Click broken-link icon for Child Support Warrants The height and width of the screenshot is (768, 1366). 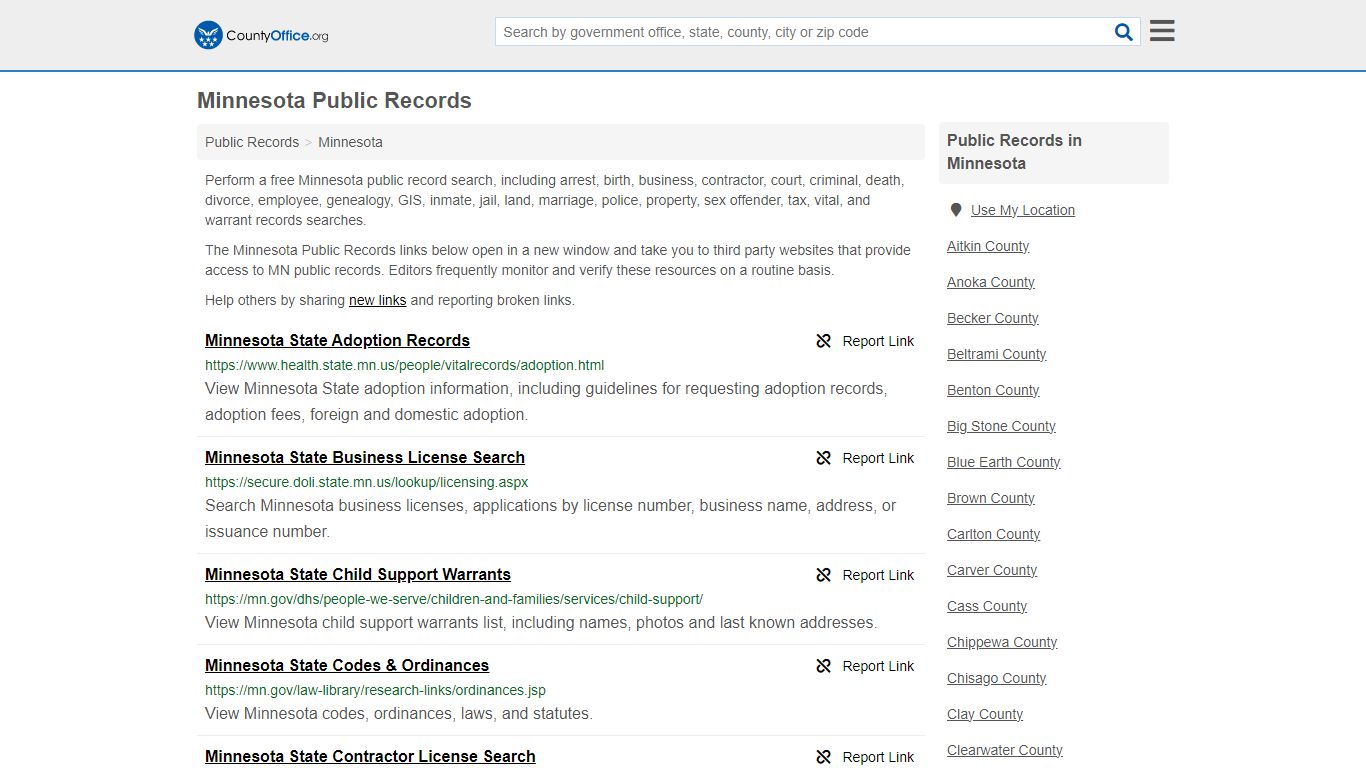tap(824, 575)
